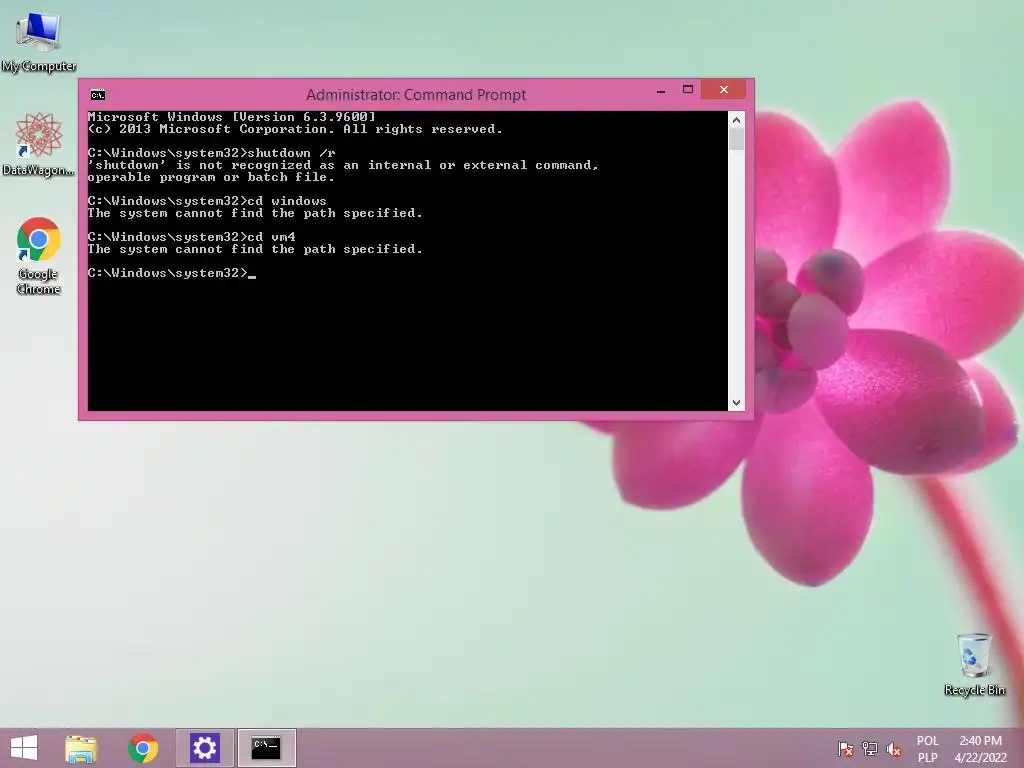Click the Administrator: Command Prompt title text
1024x768 pixels.
[x=416, y=95]
